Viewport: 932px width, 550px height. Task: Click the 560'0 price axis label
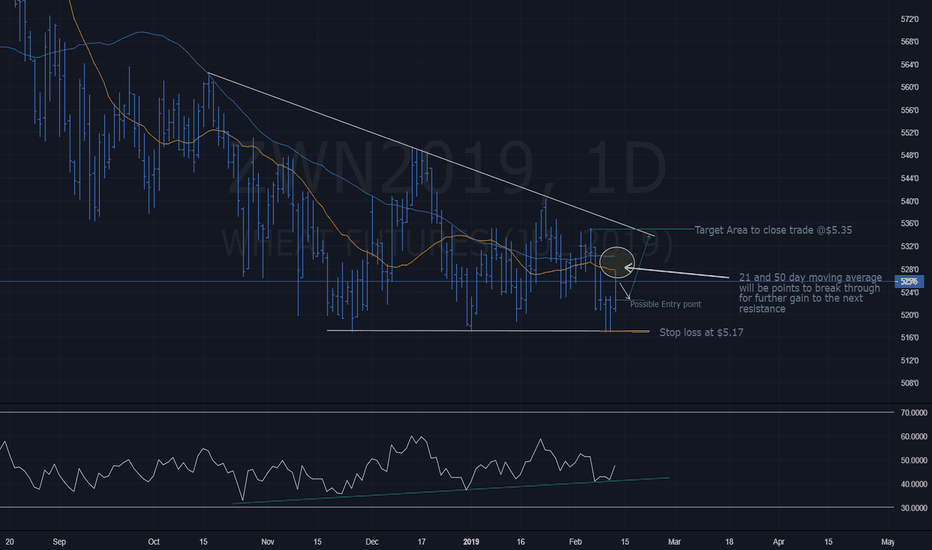pos(909,87)
